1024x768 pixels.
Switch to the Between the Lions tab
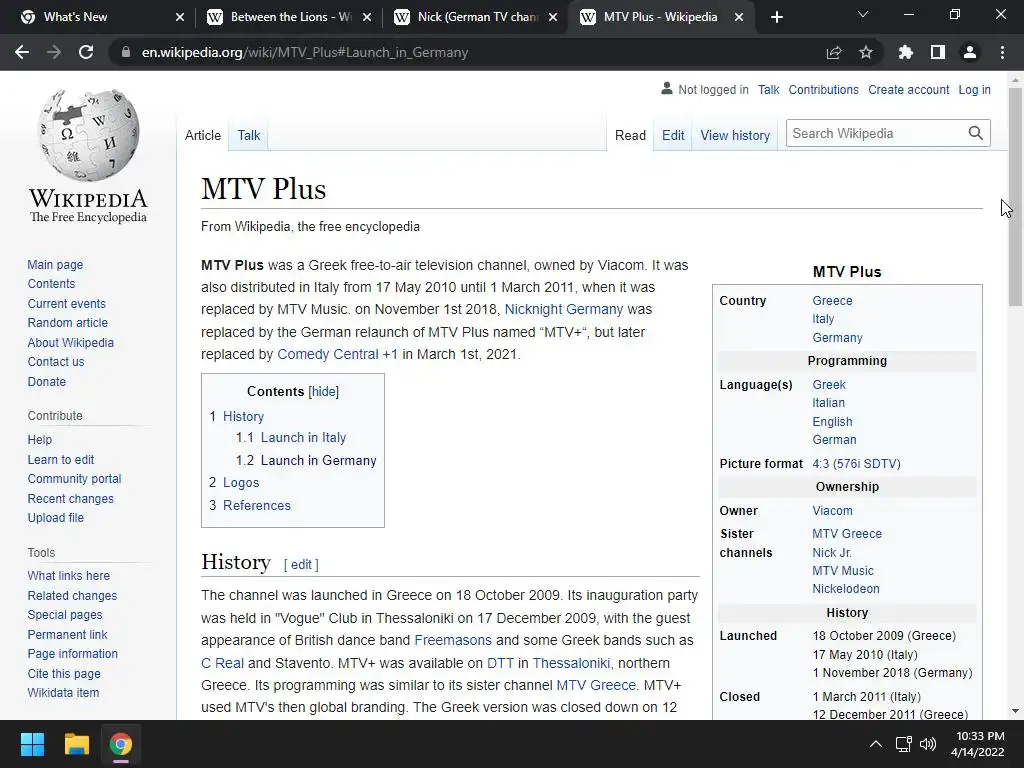coord(291,17)
